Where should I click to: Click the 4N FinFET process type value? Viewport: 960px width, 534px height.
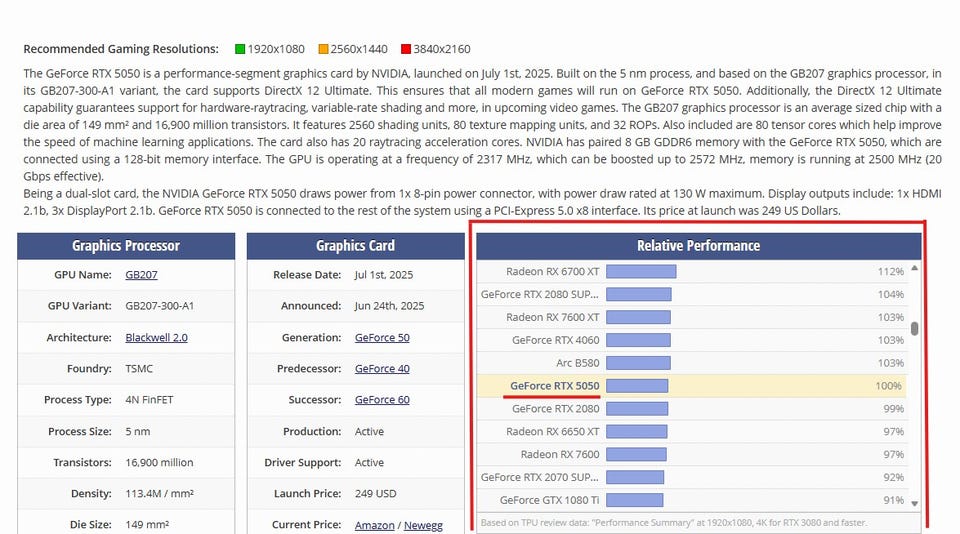(149, 400)
